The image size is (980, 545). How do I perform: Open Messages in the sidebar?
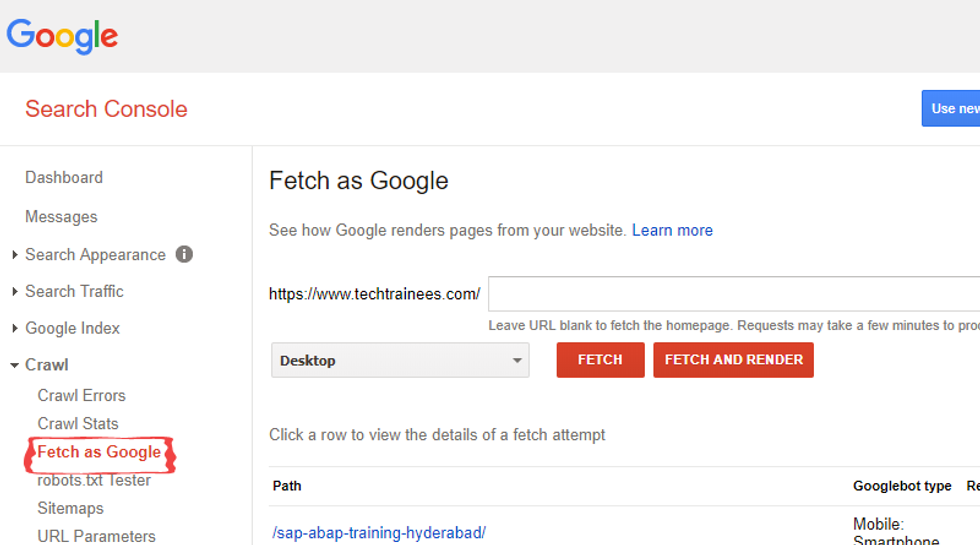click(x=61, y=217)
